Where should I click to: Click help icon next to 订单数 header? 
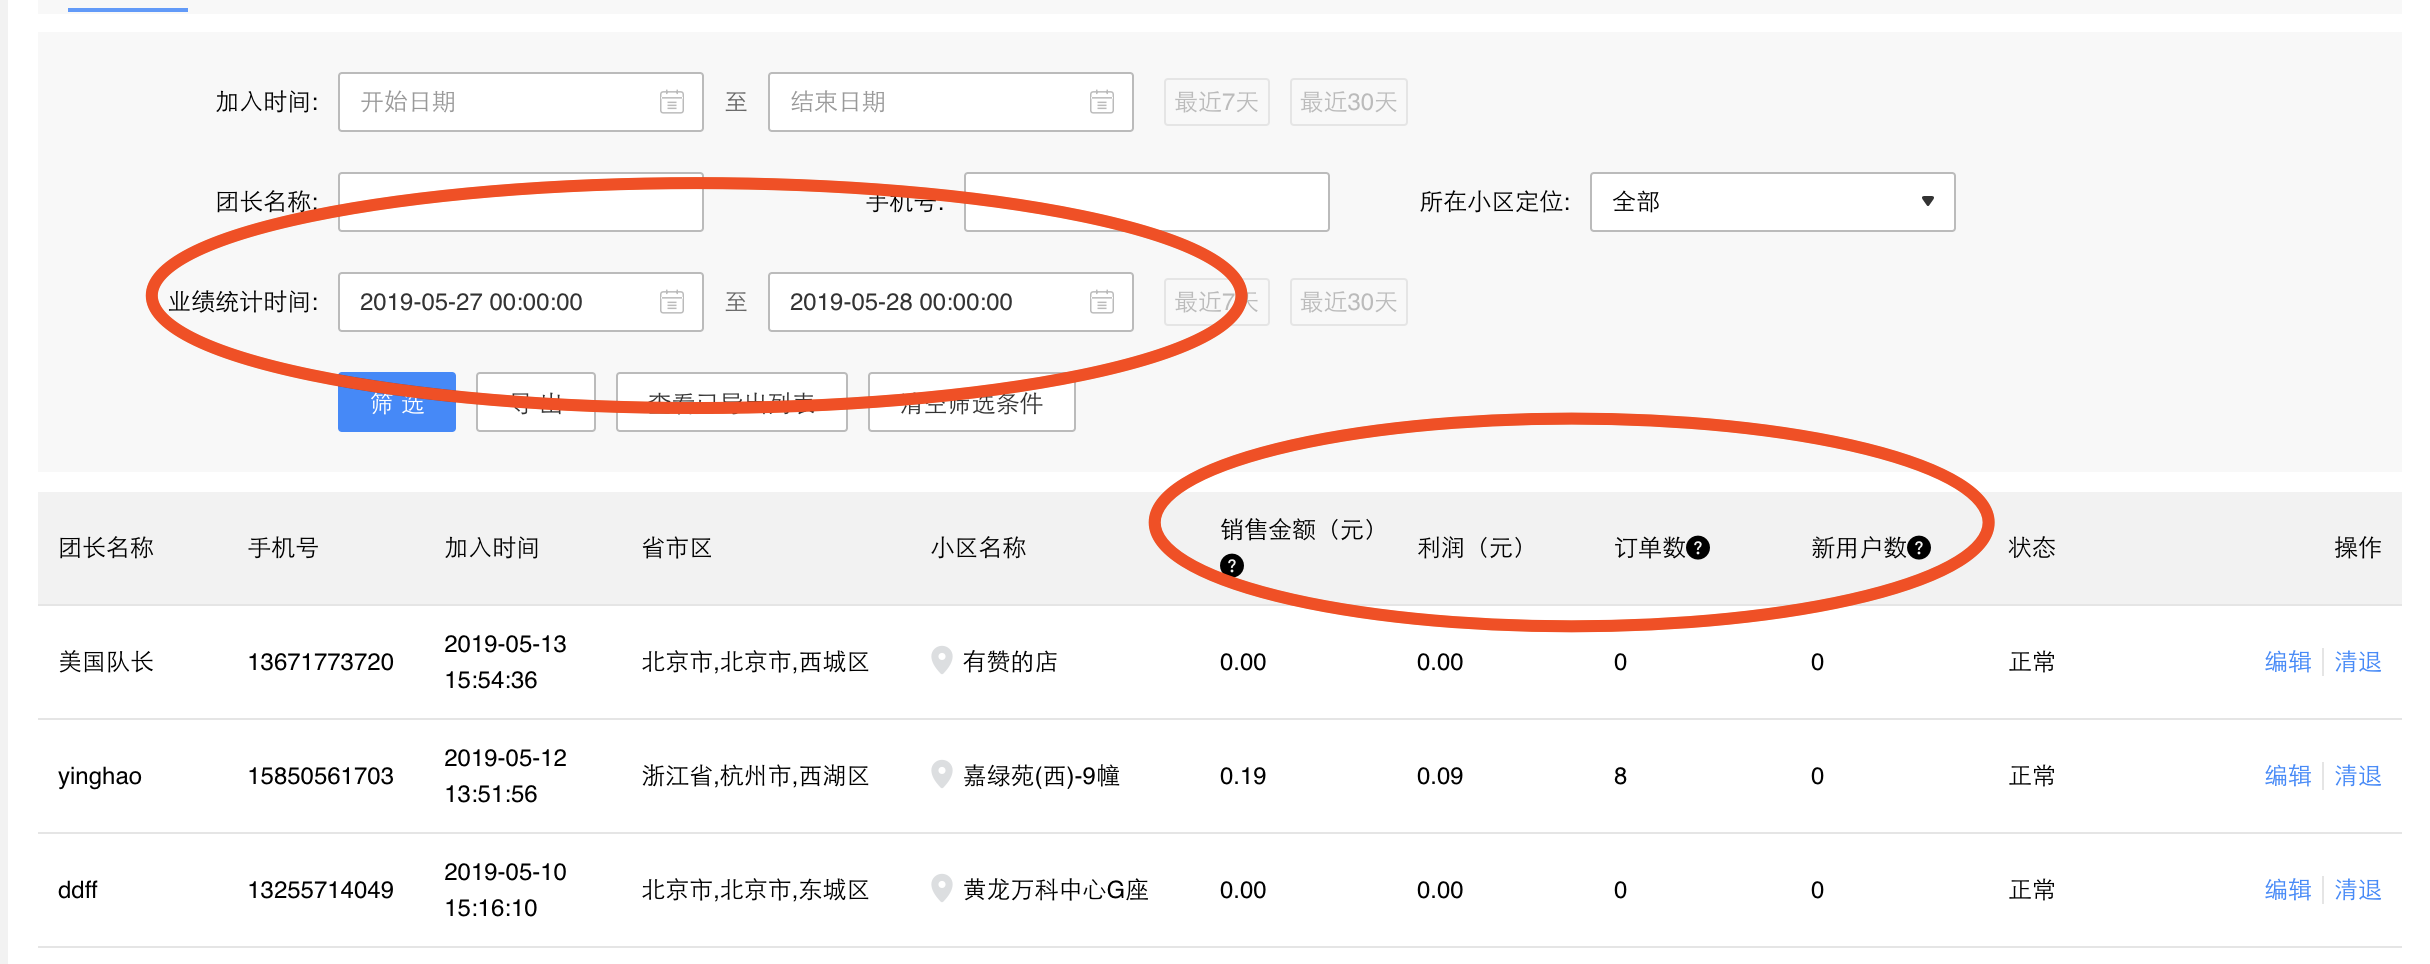point(1698,548)
